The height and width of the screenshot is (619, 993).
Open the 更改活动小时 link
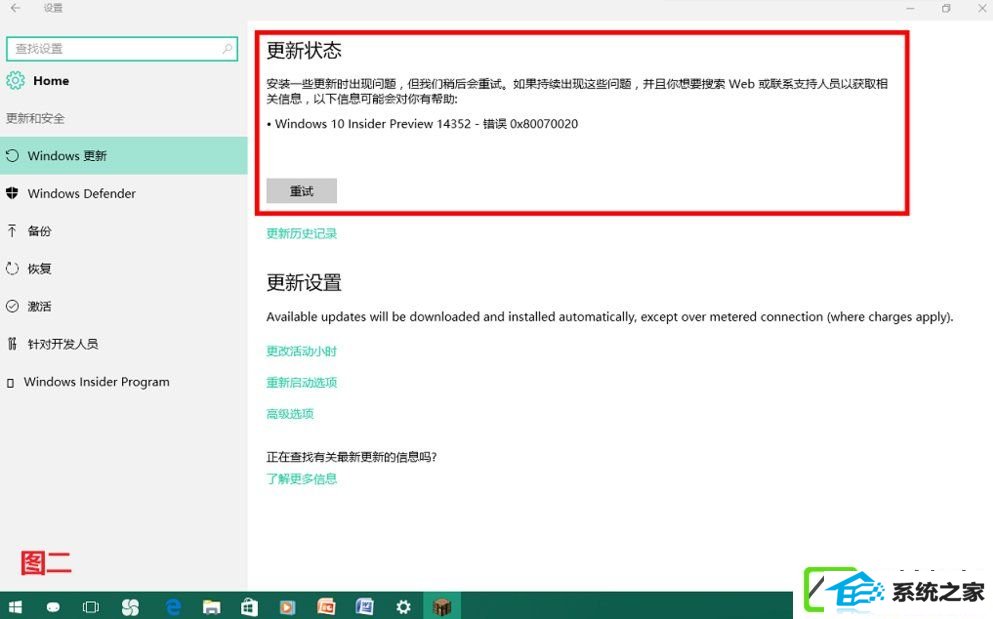coord(301,351)
